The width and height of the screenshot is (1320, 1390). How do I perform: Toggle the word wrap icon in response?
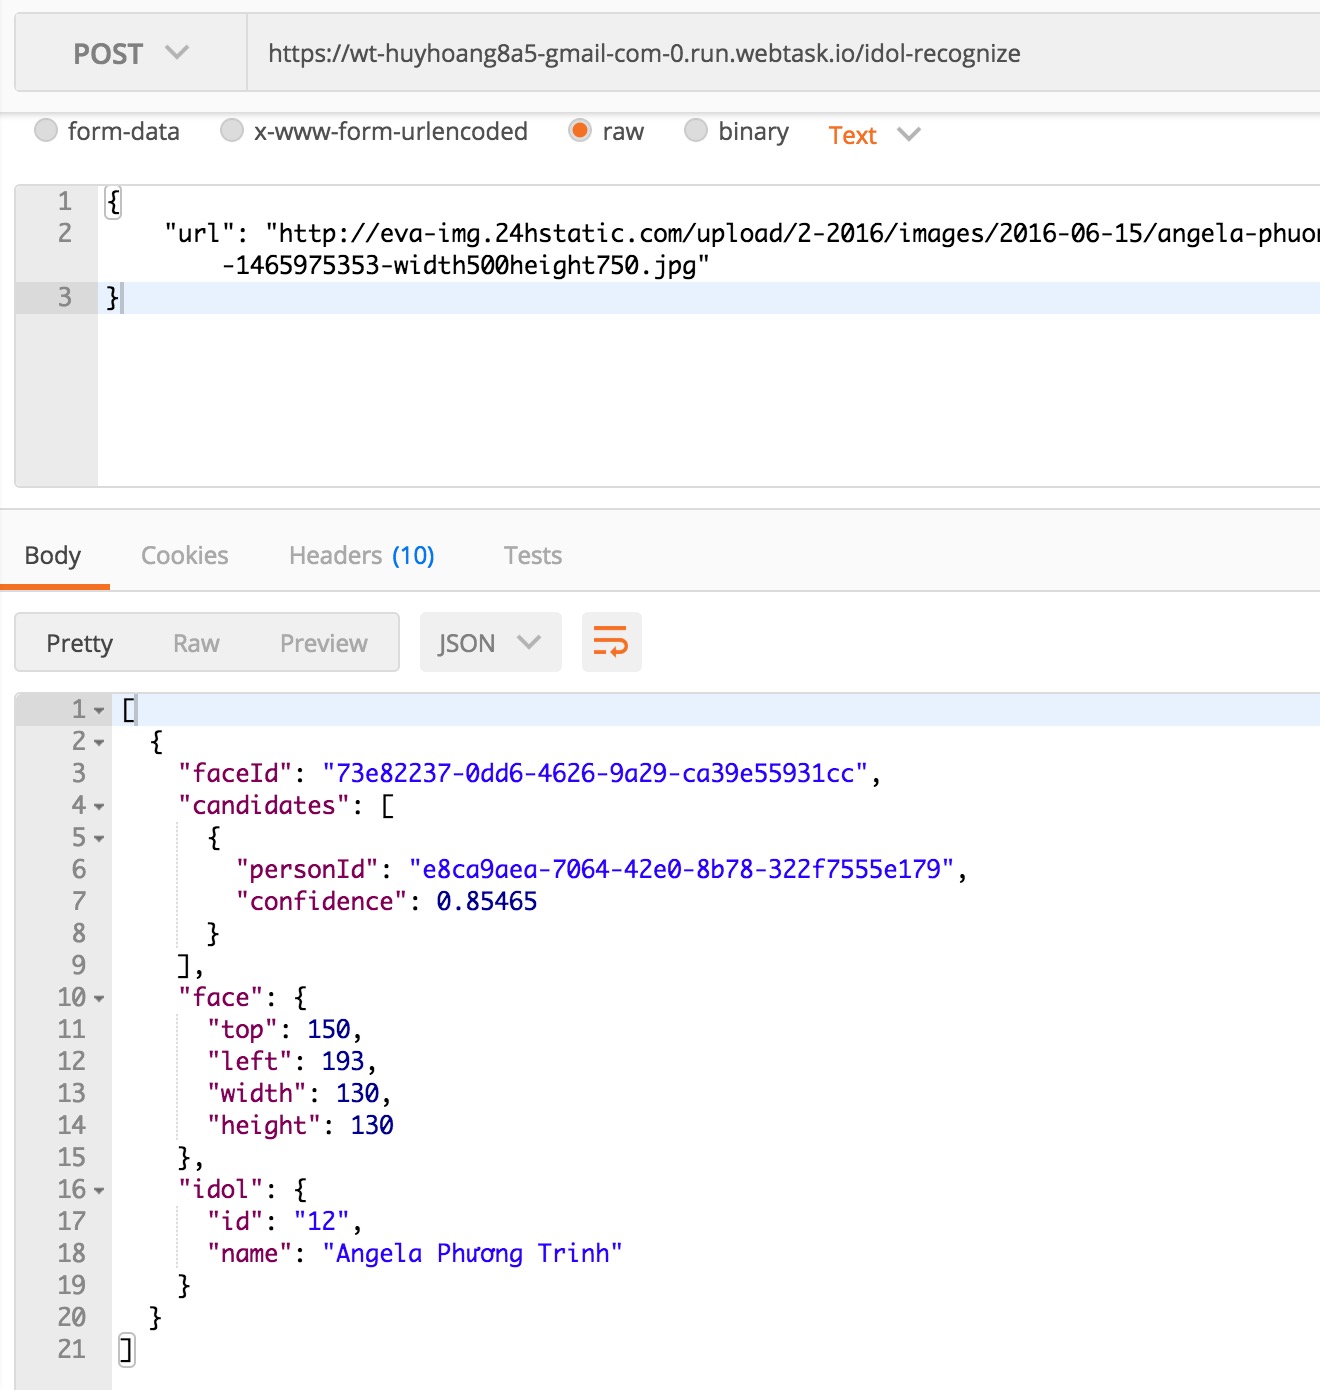point(611,642)
